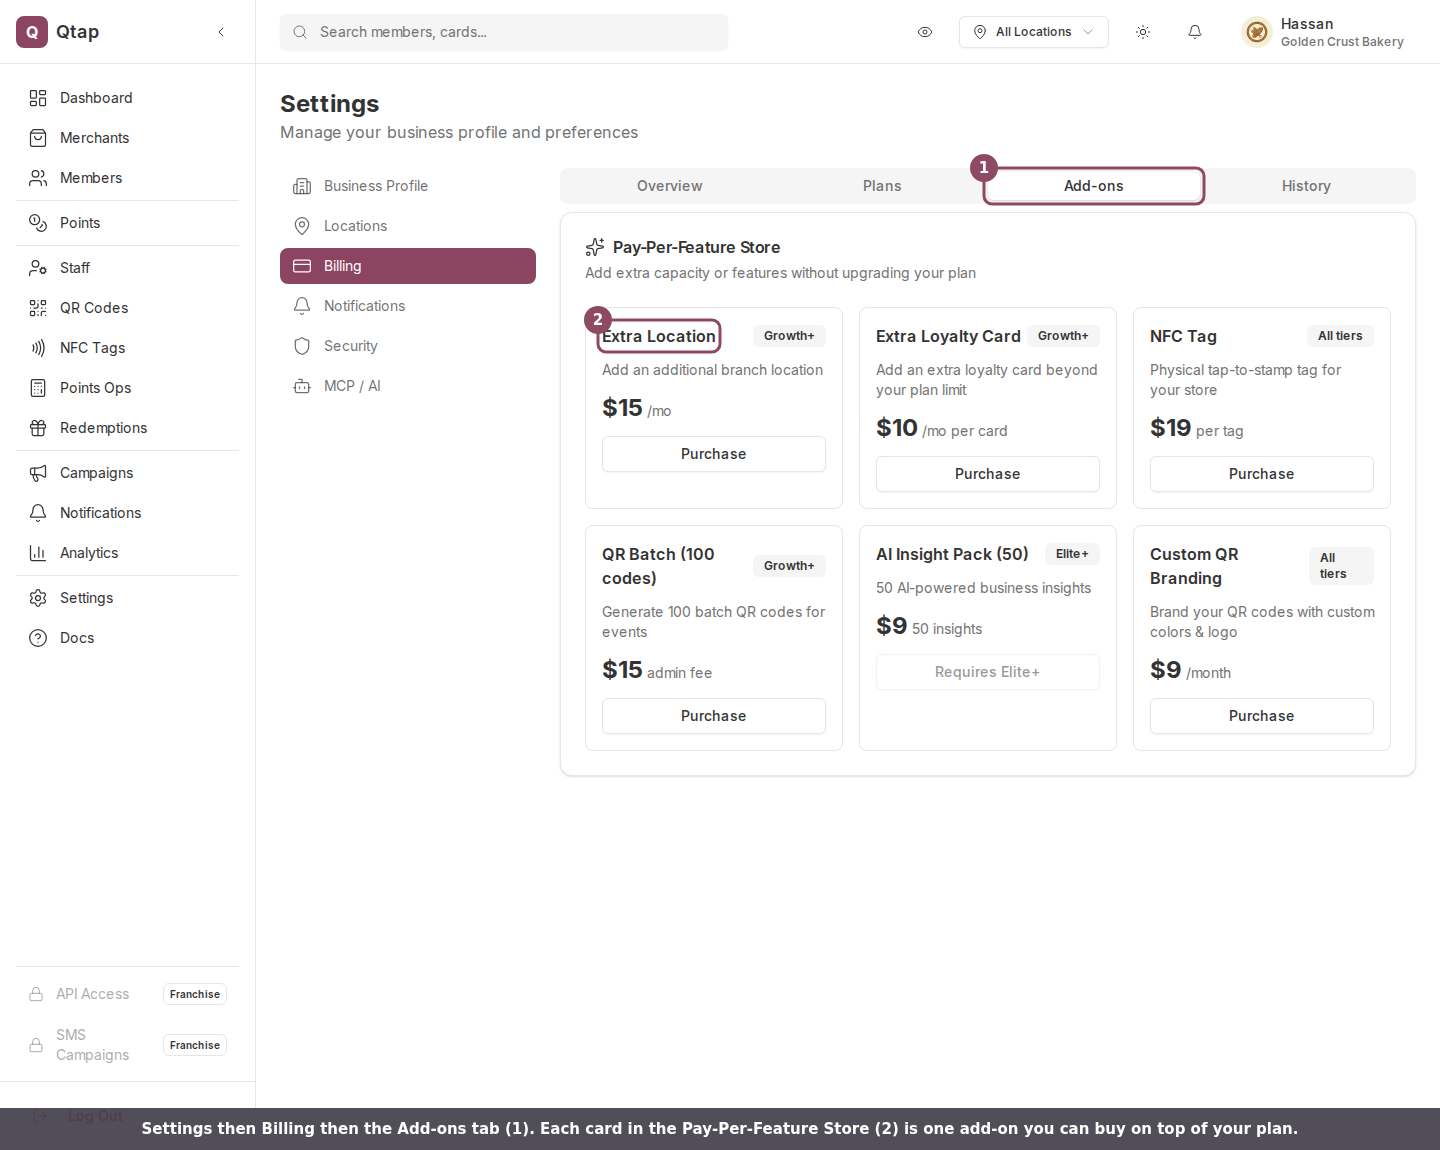
Task: Purchase the Extra Location add-on
Action: [x=714, y=454]
